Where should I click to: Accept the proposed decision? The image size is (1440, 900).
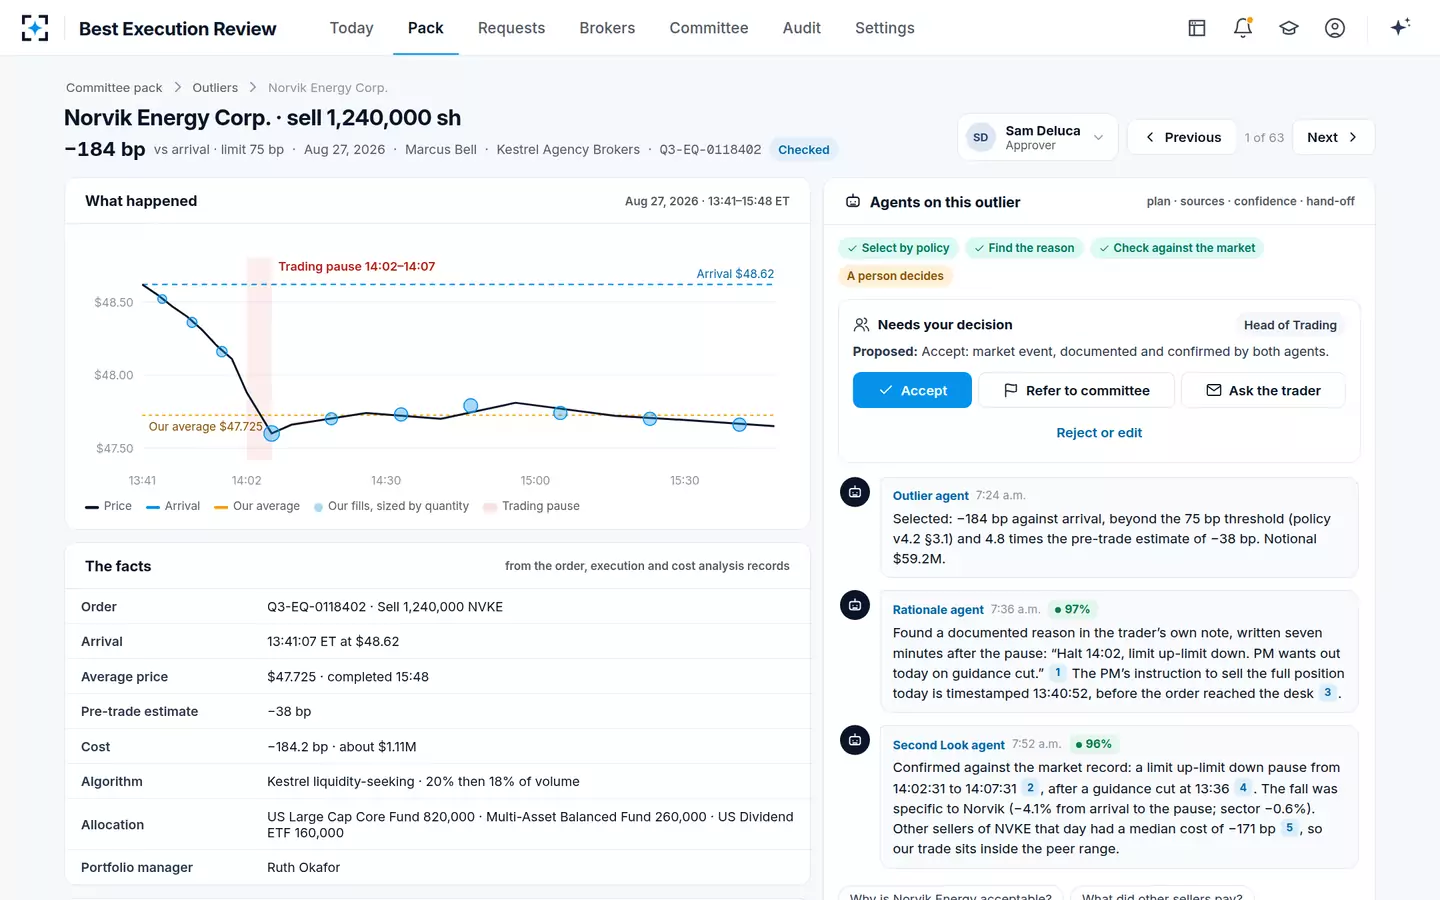coord(912,390)
